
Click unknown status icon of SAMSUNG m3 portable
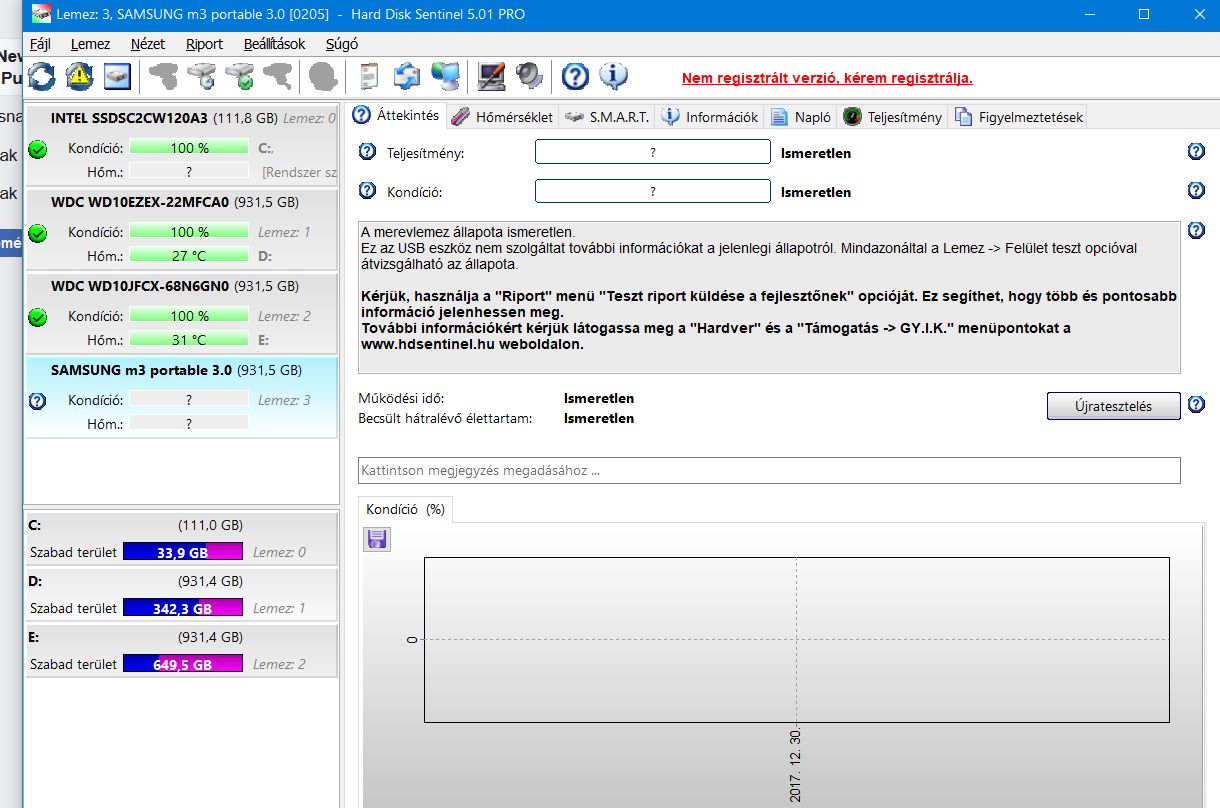38,401
